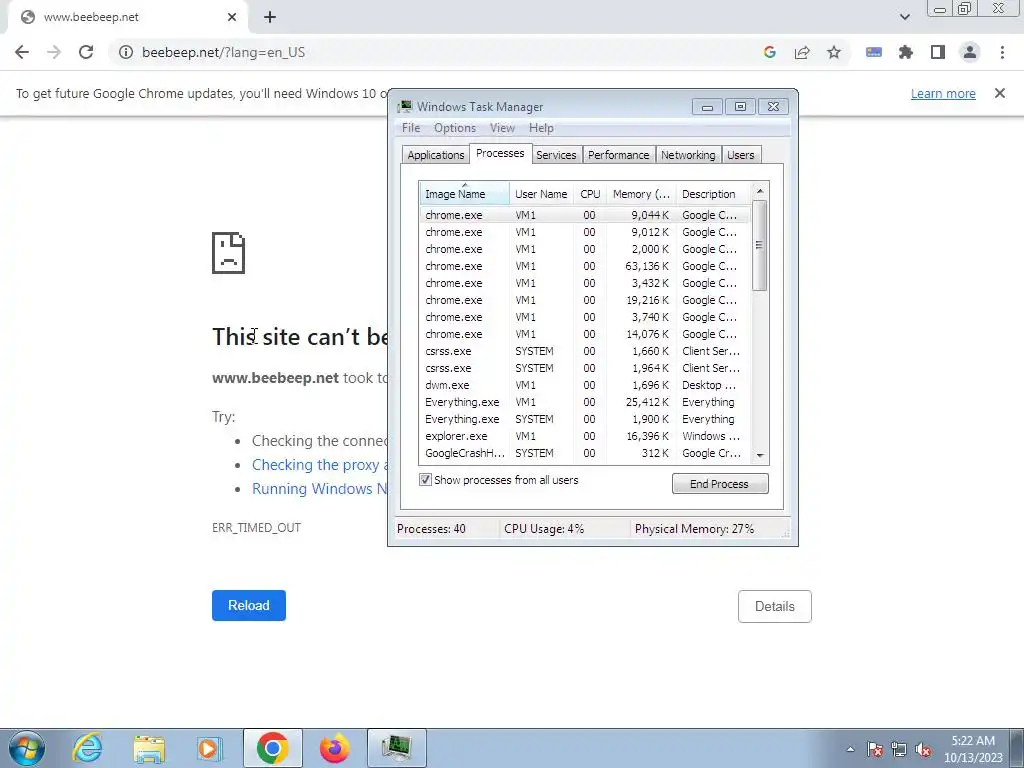This screenshot has width=1024, height=768.
Task: Open Running Windows Network Diagnostics link
Action: coord(320,488)
